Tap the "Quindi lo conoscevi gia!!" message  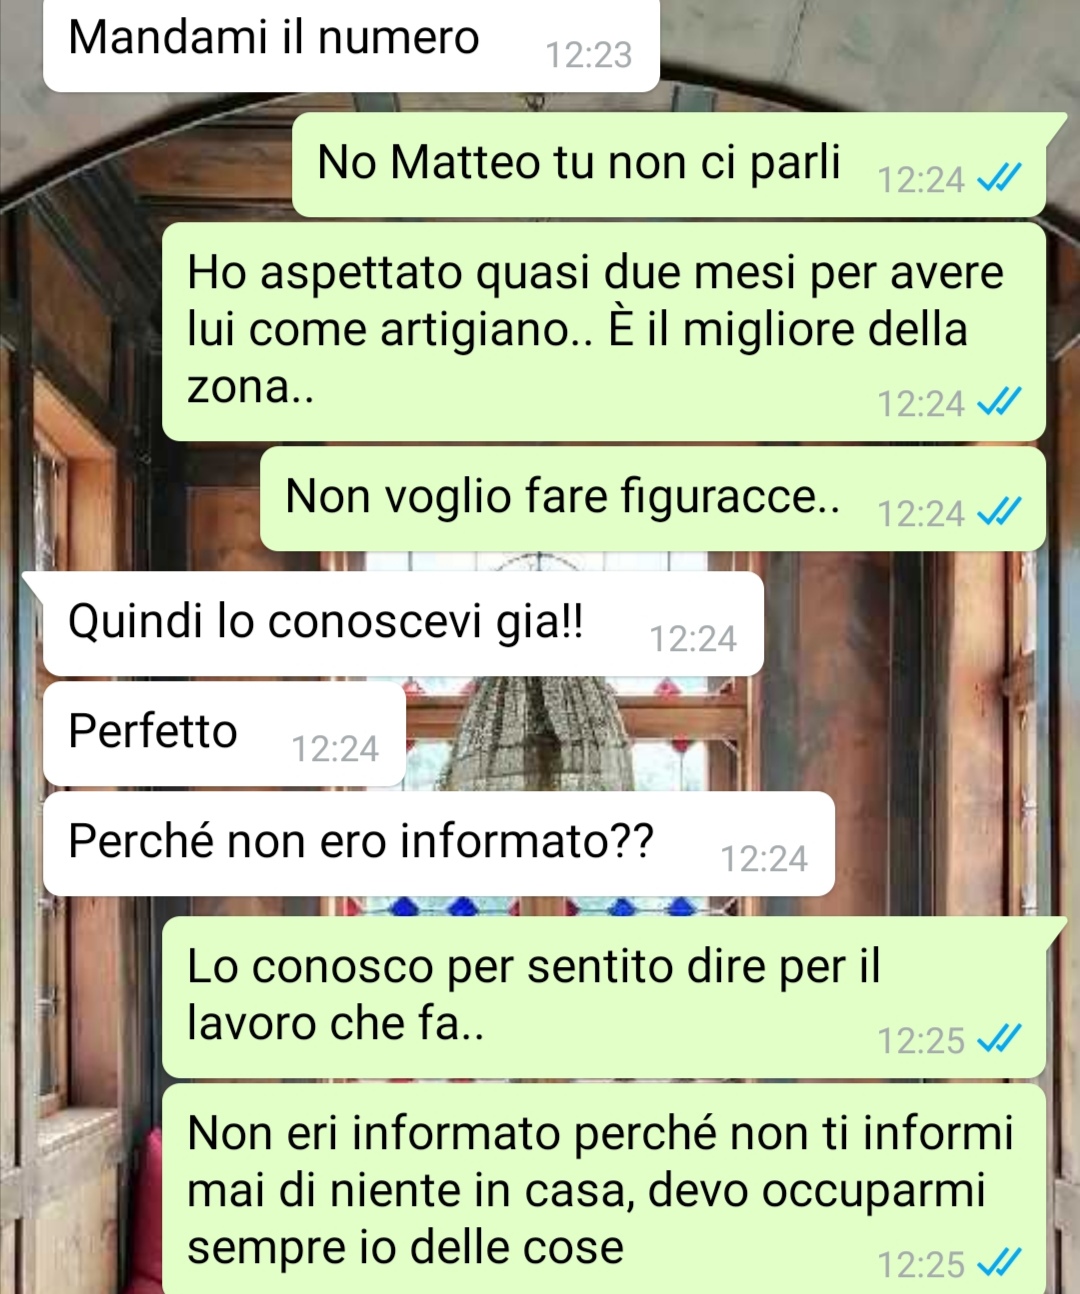(x=403, y=624)
